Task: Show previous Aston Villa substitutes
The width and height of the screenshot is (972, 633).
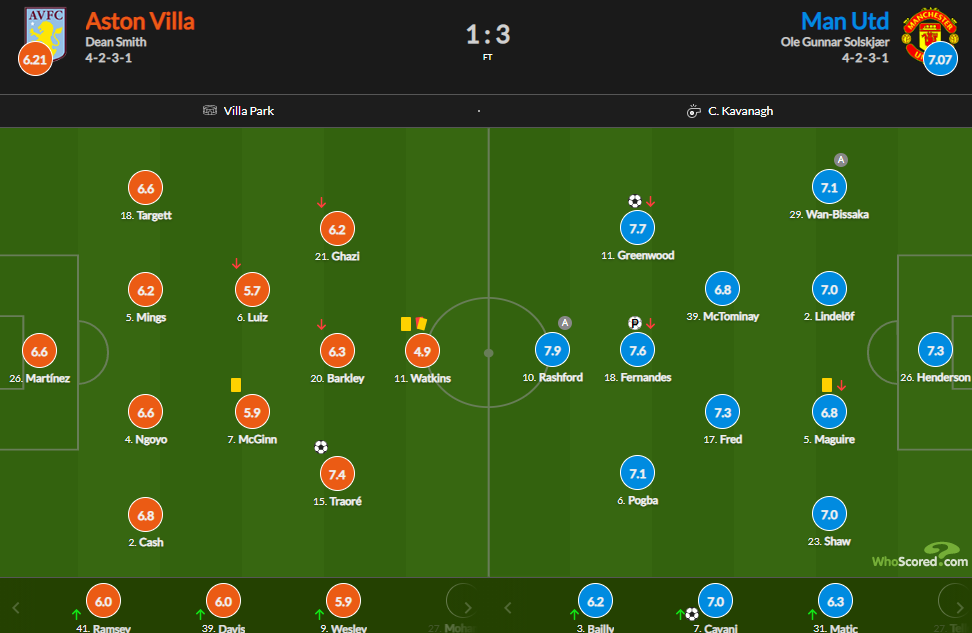Action: (x=16, y=608)
